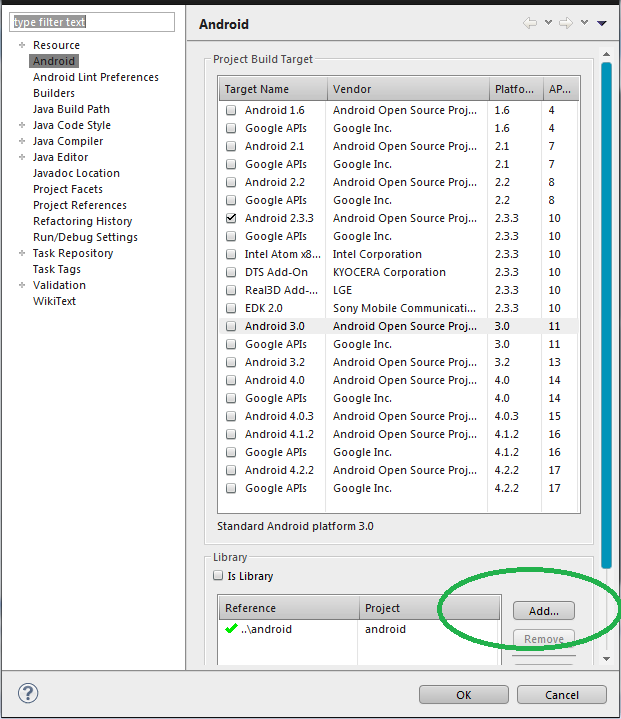Open Run/Debug Settings page
Viewport: 621px width, 719px height.
(x=85, y=237)
